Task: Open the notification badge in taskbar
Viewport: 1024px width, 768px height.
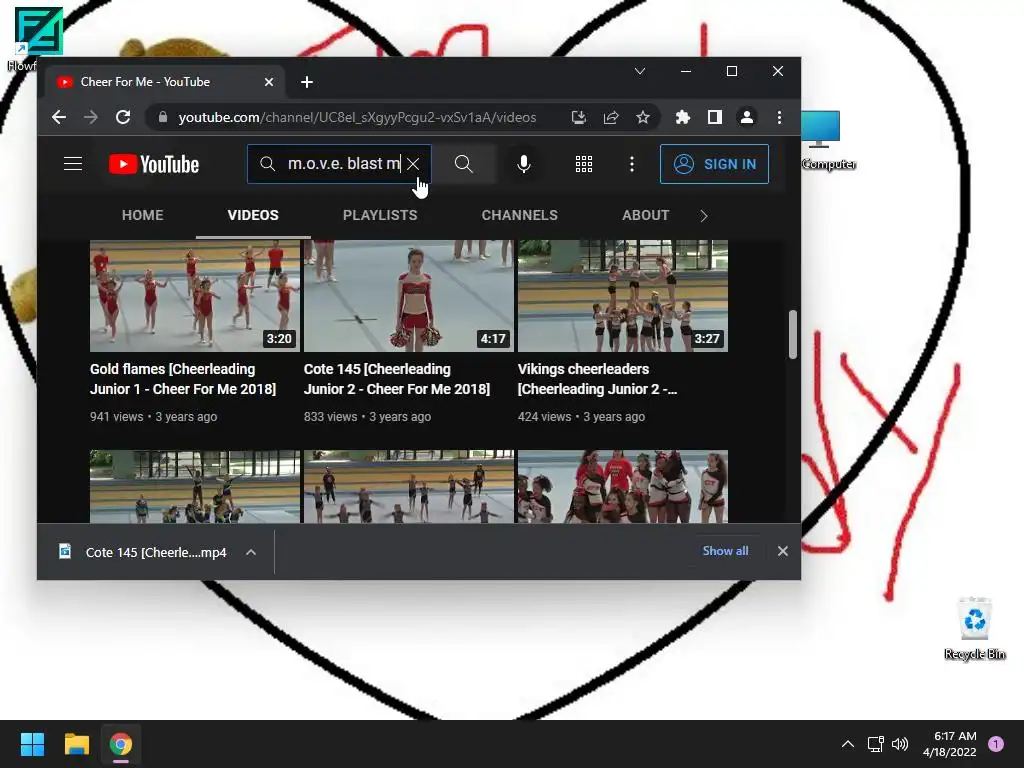Action: point(996,744)
